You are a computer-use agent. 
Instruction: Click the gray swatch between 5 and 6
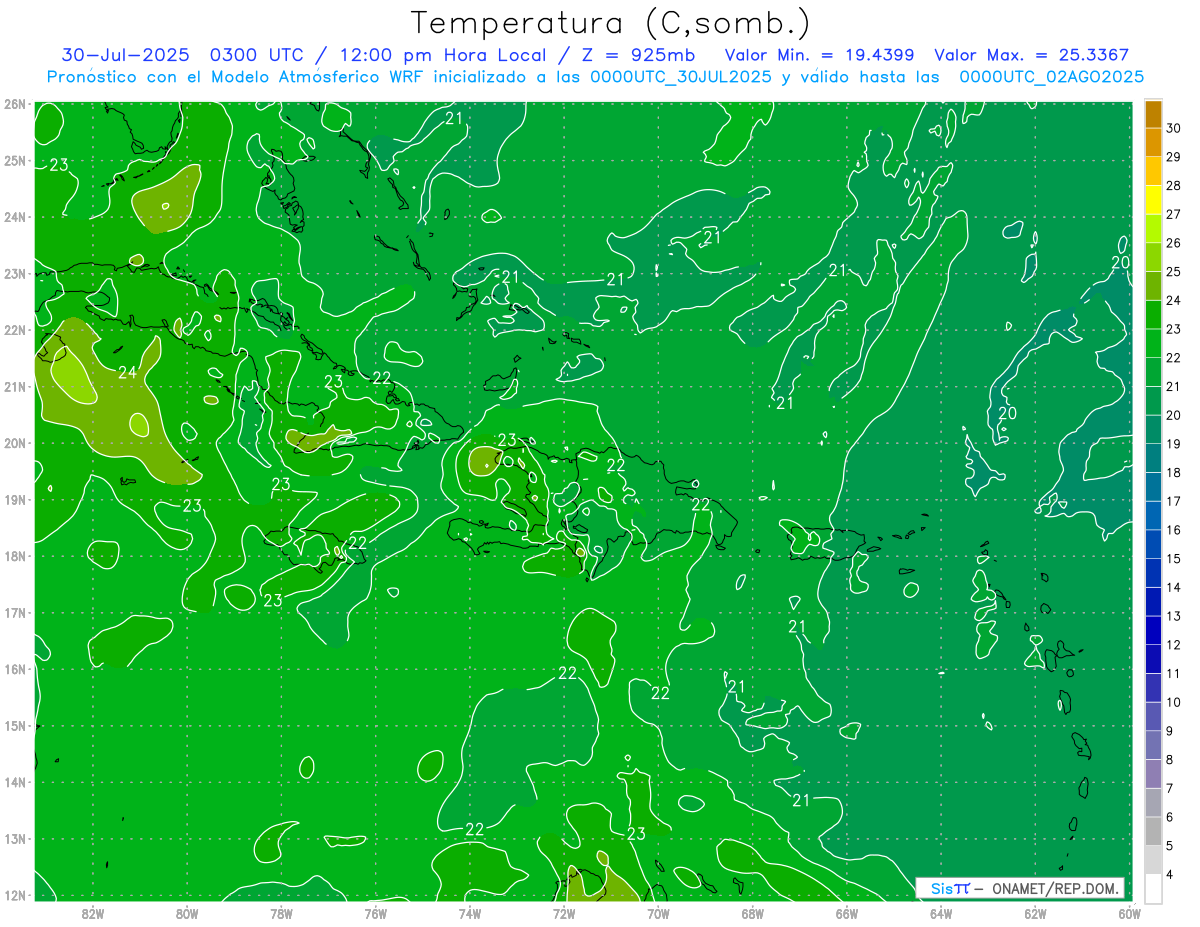[x=1153, y=831]
